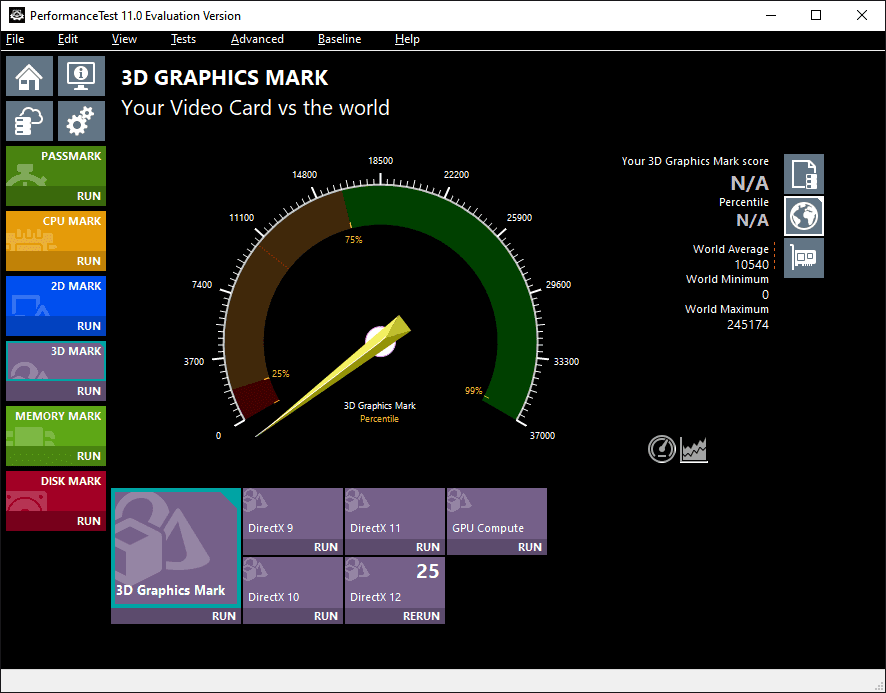
Task: Select the CPU Mark tile
Action: pyautogui.click(x=56, y=232)
